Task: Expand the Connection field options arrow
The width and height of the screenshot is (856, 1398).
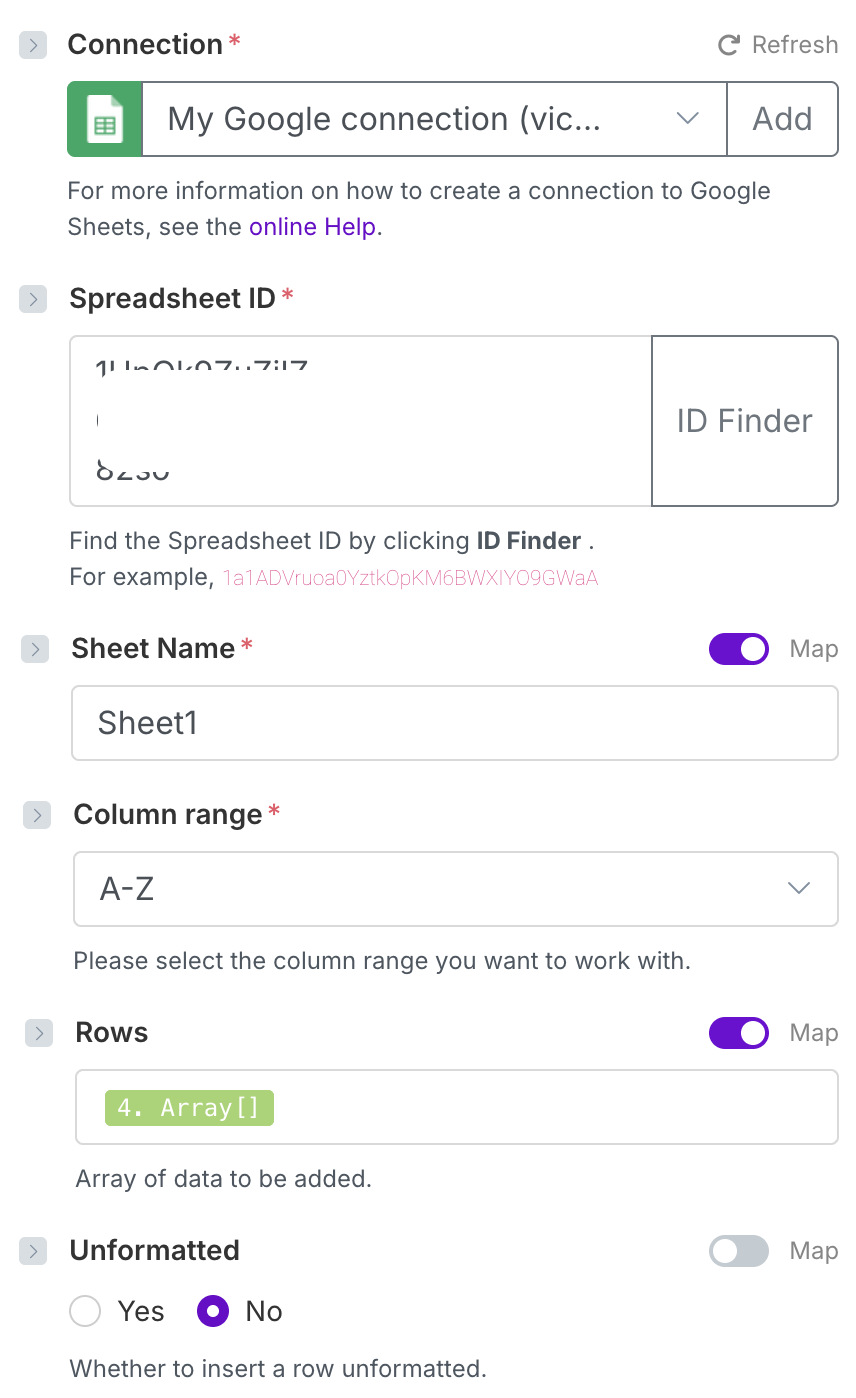Action: click(x=33, y=45)
